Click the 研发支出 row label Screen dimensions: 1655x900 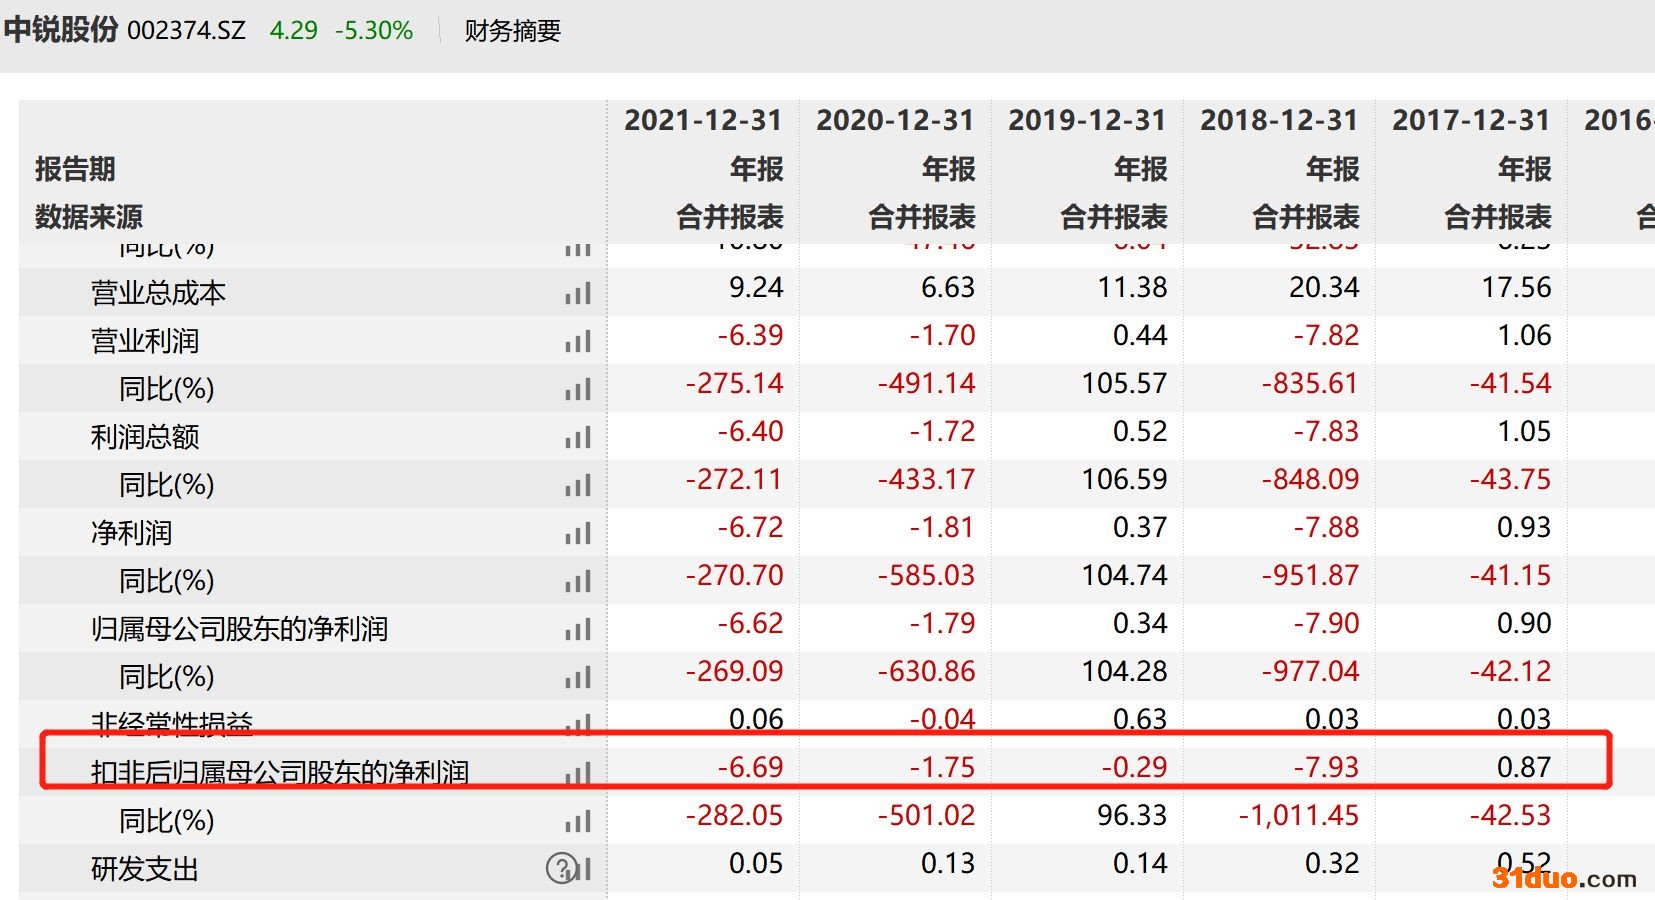[x=145, y=869]
